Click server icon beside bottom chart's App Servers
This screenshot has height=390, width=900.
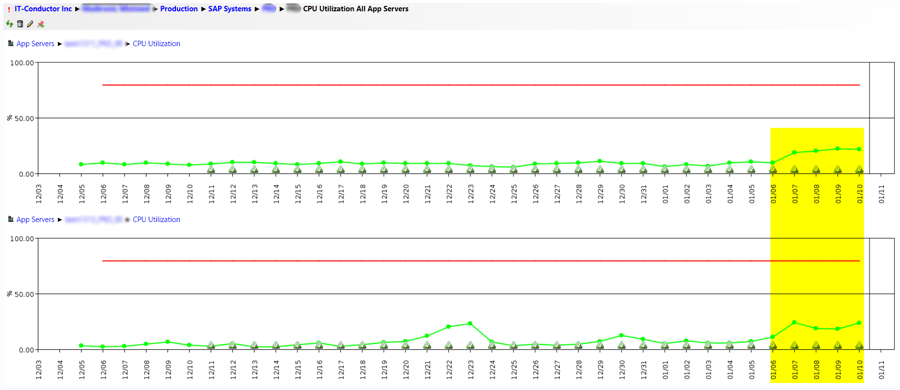pos(10,219)
